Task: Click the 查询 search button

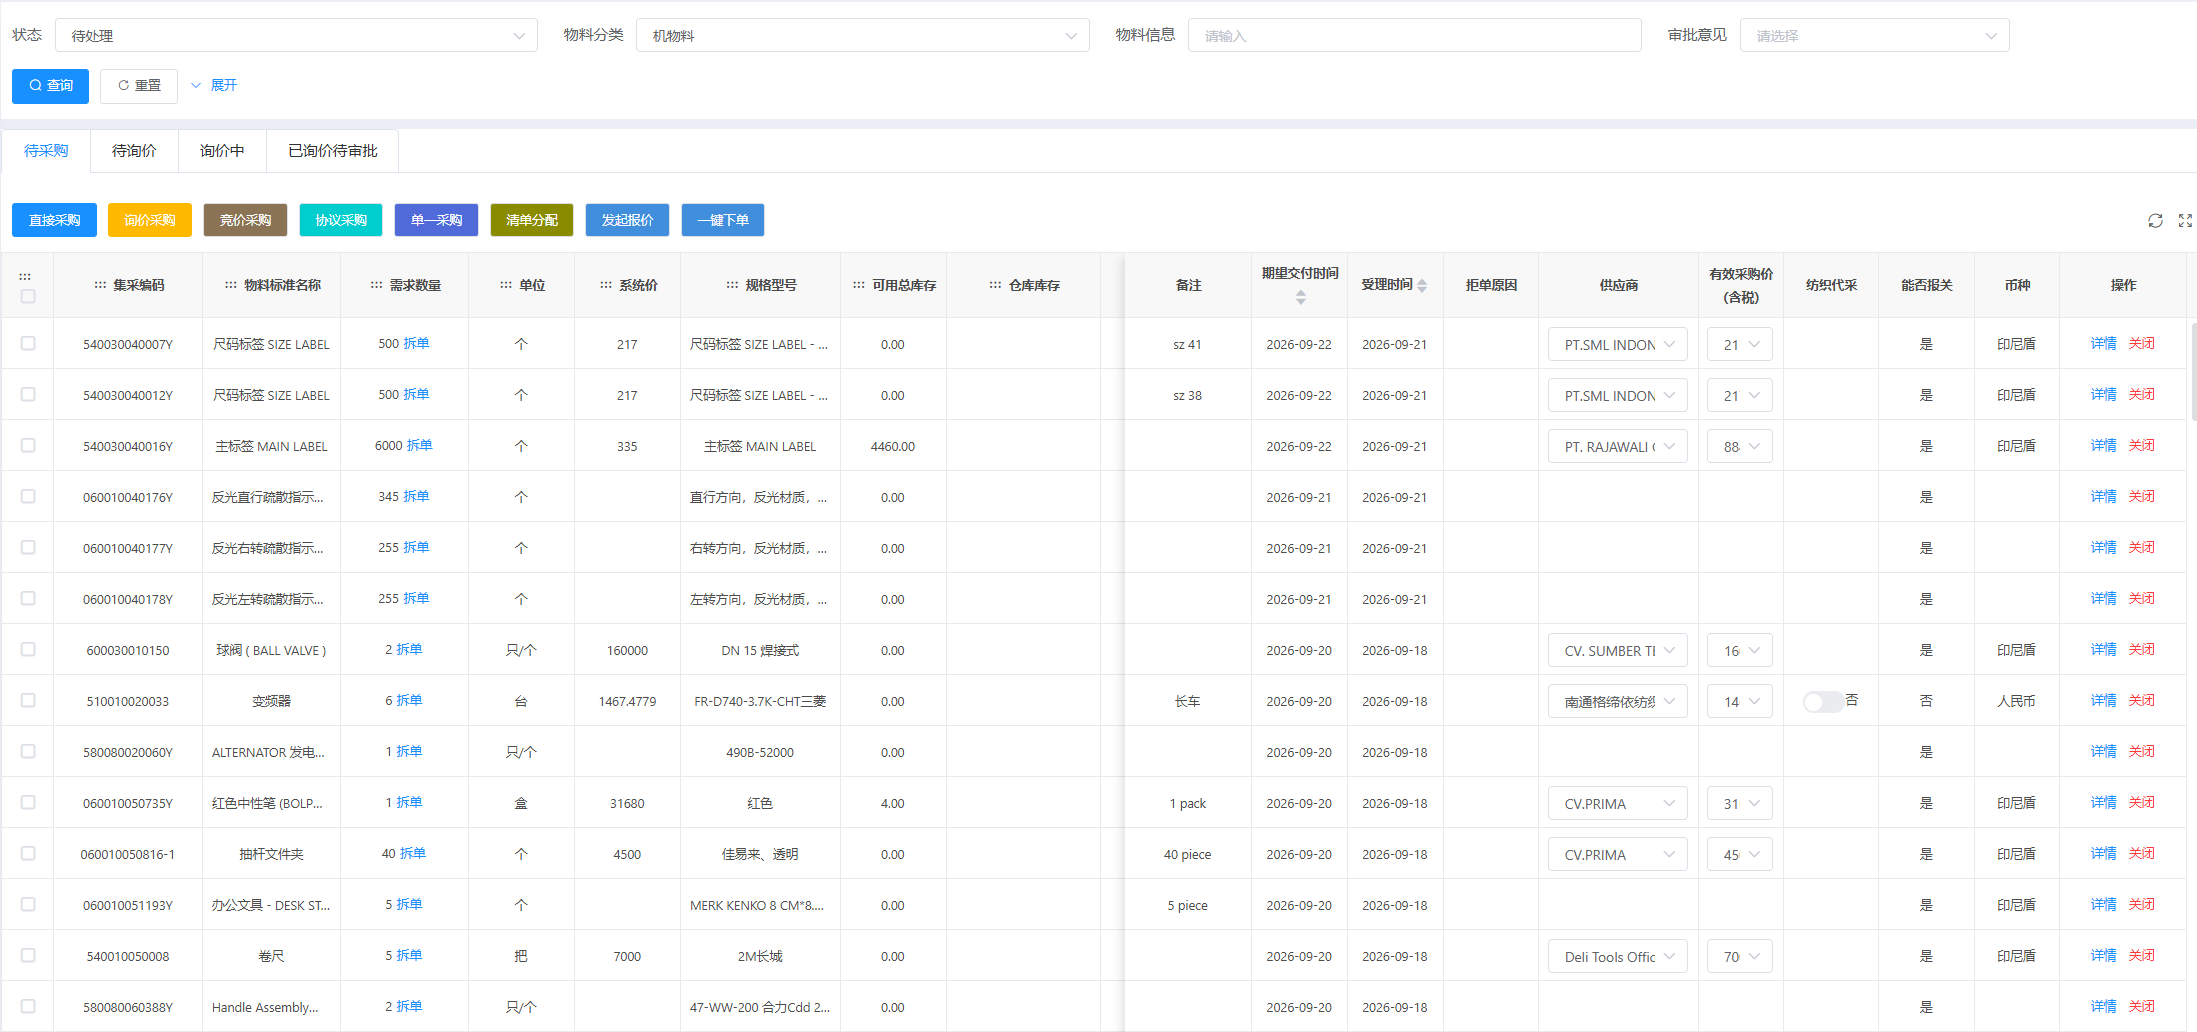Action: [50, 86]
